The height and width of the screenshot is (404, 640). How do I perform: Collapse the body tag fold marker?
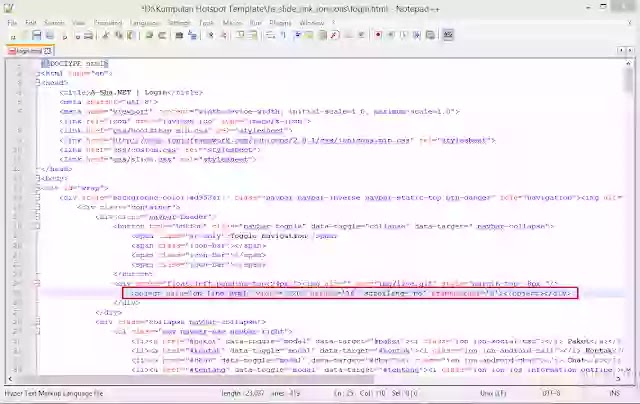pyautogui.click(x=38, y=178)
